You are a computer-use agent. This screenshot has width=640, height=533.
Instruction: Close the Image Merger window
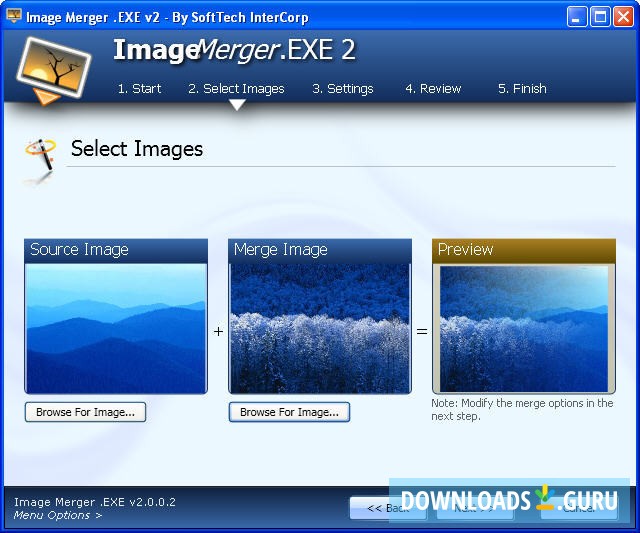coord(623,17)
